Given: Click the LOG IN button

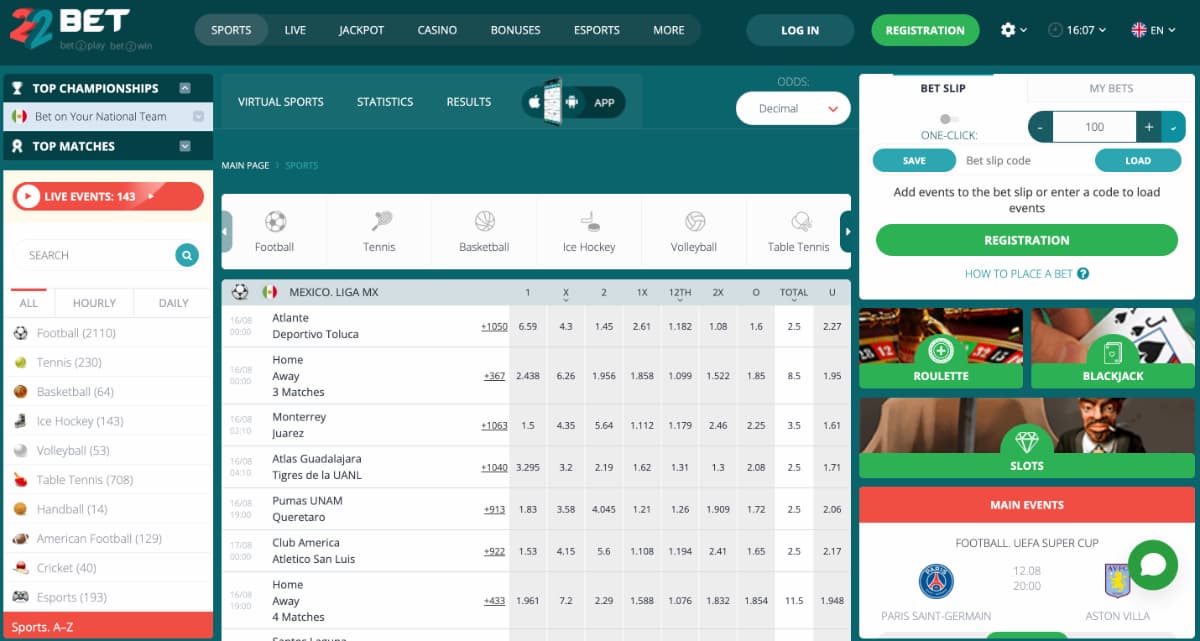Looking at the screenshot, I should pos(800,30).
